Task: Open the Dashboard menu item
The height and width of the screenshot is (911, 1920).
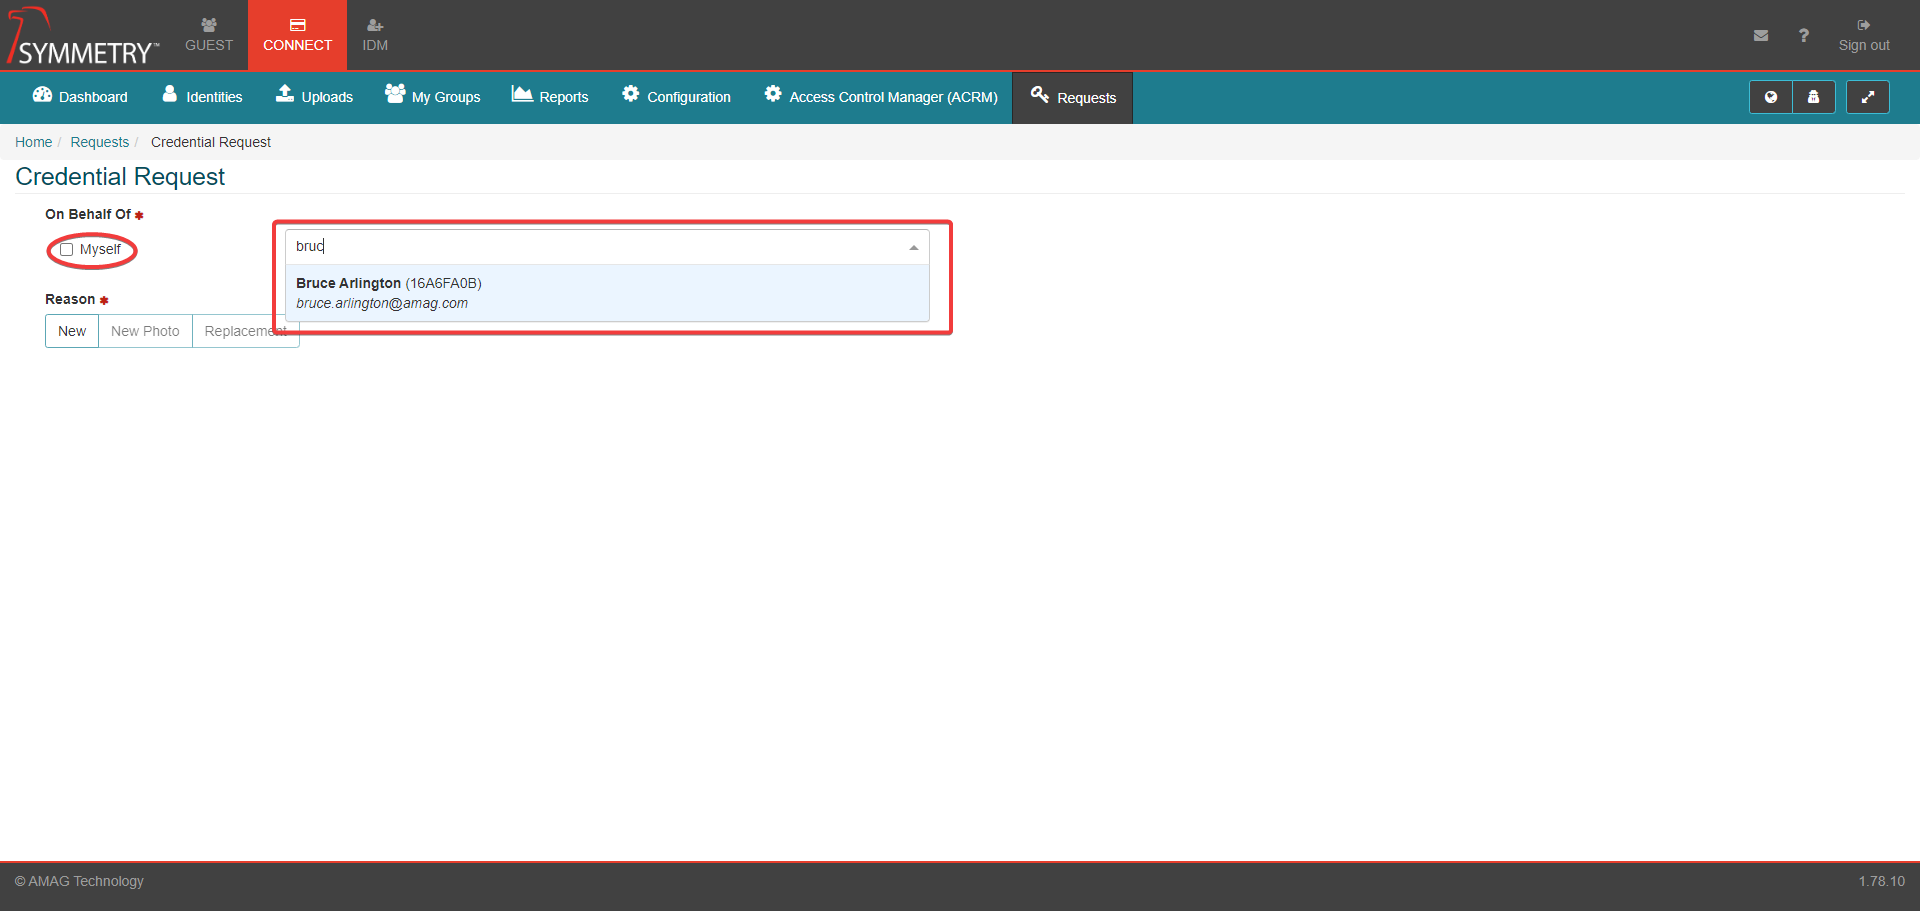Action: pos(80,97)
